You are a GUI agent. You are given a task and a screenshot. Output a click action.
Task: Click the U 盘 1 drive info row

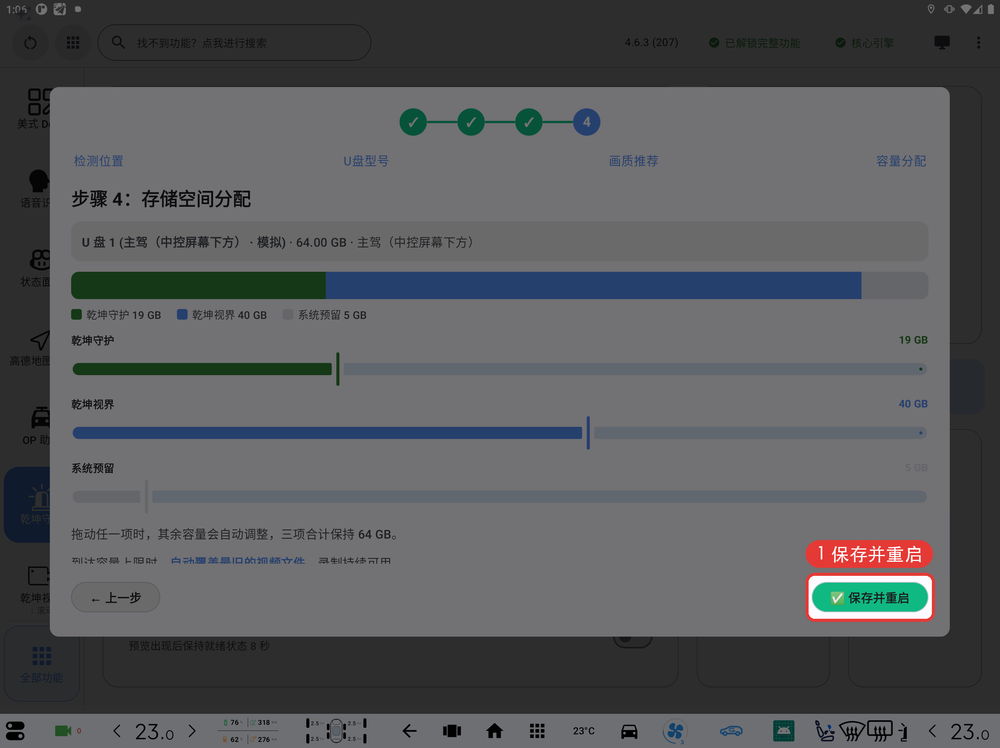pyautogui.click(x=499, y=242)
